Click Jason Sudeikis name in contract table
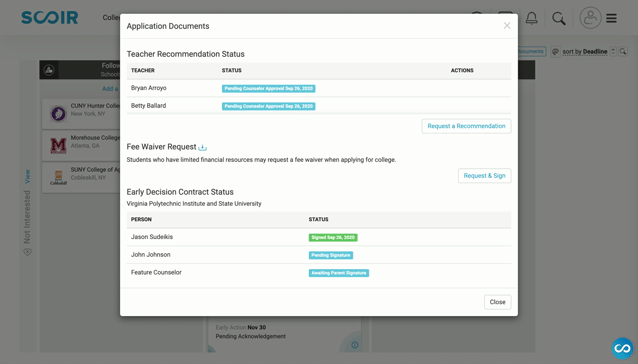Screen dimensions: 638x364 (152, 237)
